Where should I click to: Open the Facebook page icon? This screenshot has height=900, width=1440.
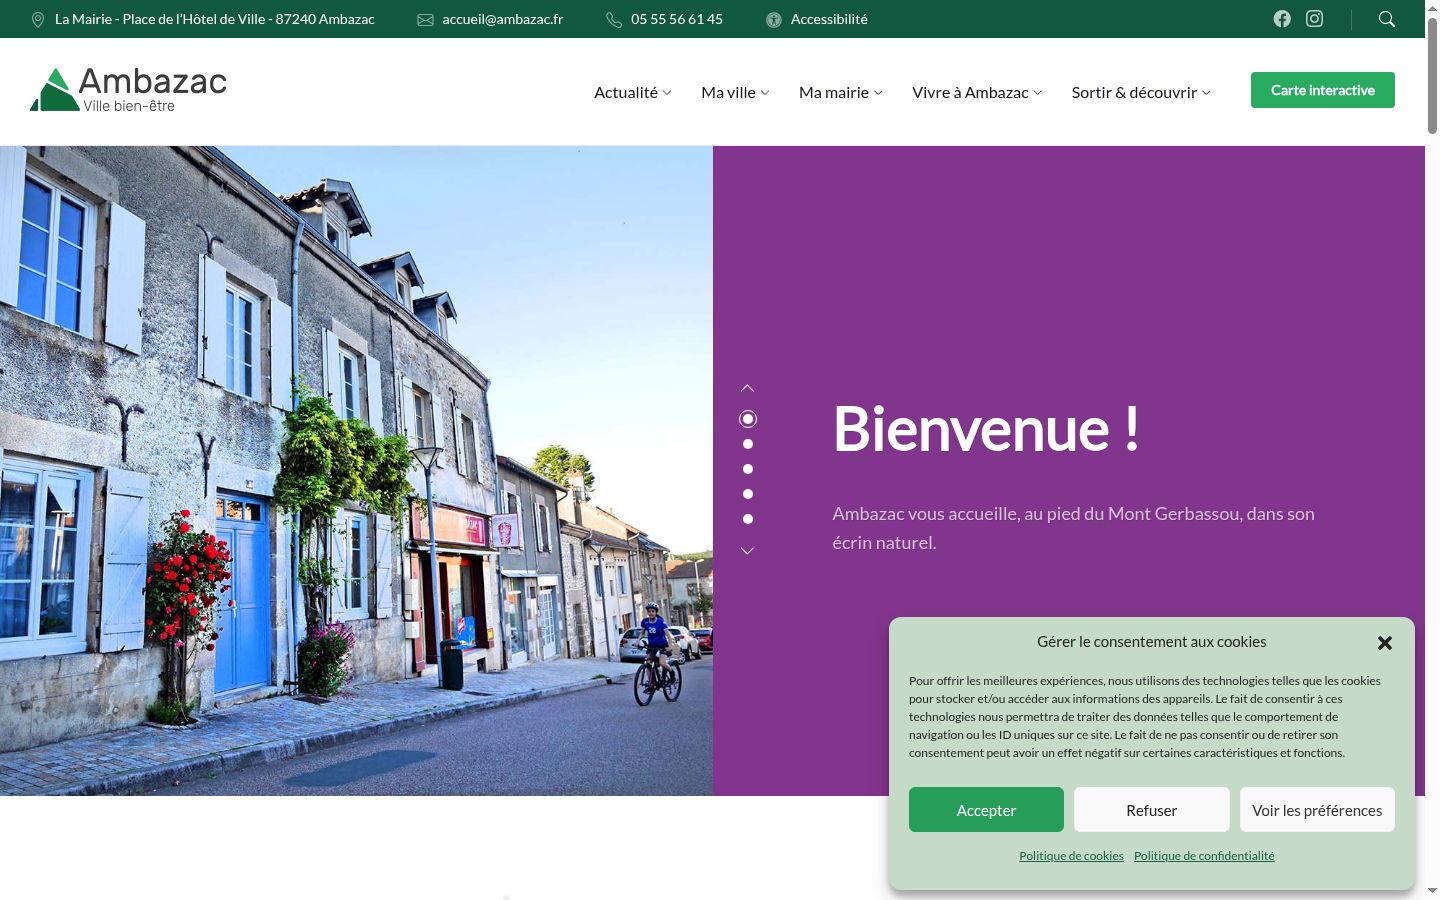(1282, 19)
